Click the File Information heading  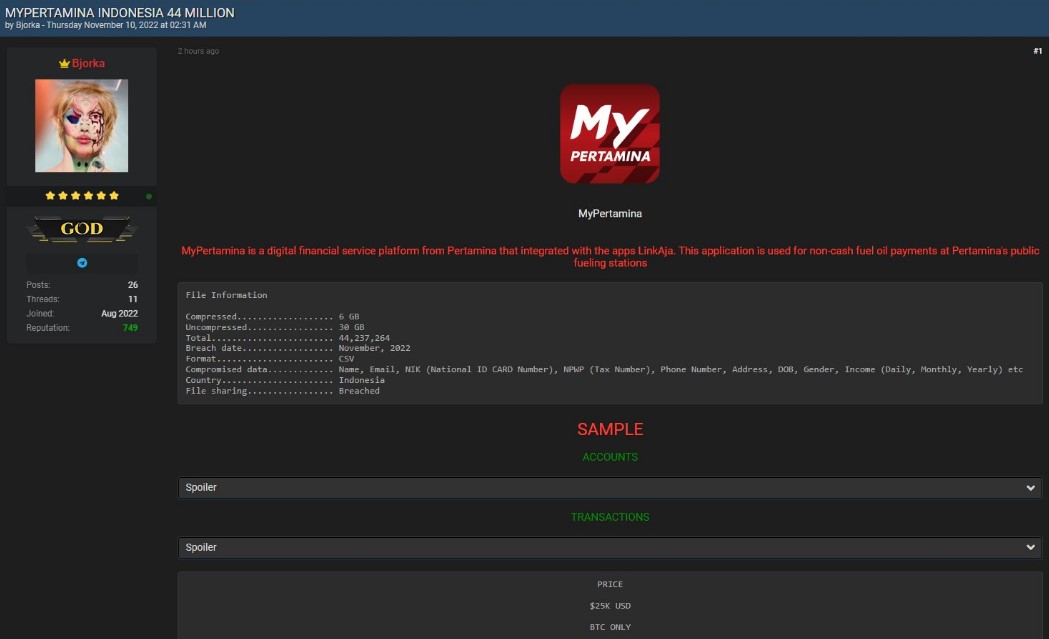[x=226, y=295]
